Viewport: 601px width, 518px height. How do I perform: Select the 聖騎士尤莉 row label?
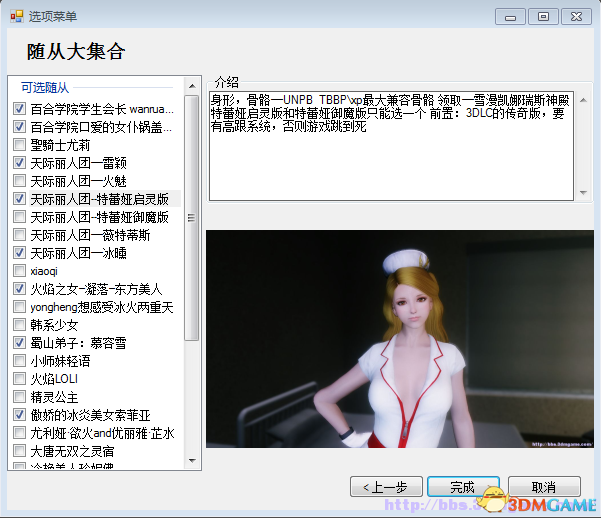pyautogui.click(x=60, y=145)
